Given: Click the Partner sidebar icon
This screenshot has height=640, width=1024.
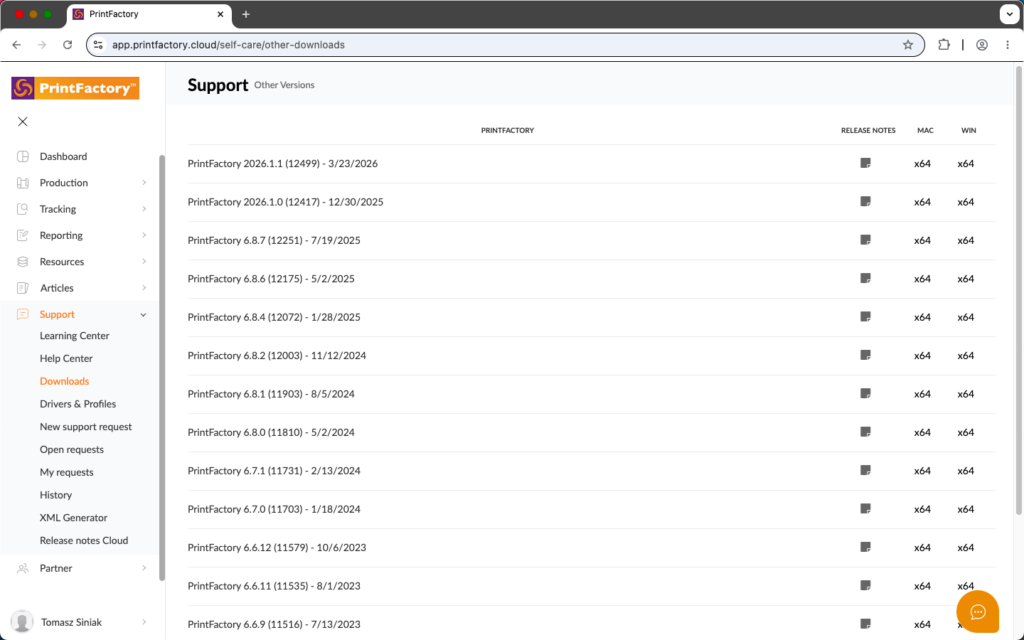Looking at the screenshot, I should (x=23, y=568).
